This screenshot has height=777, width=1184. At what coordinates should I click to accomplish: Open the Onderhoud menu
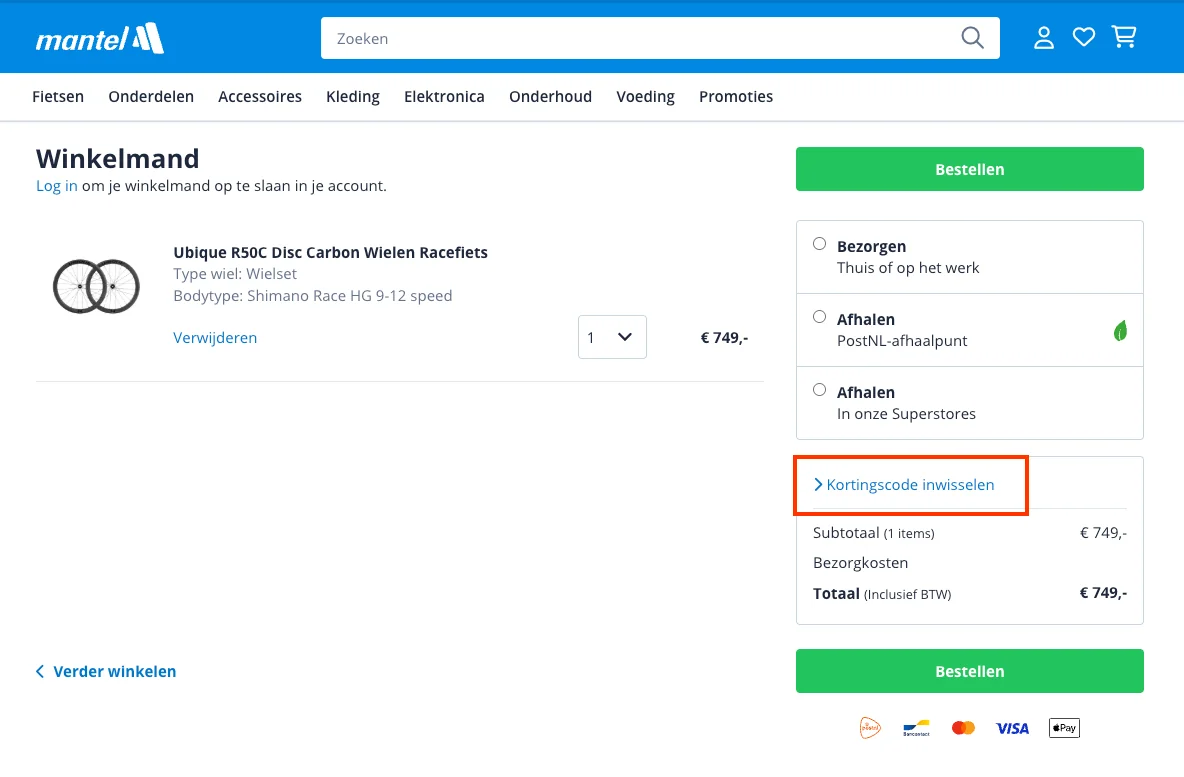tap(550, 97)
